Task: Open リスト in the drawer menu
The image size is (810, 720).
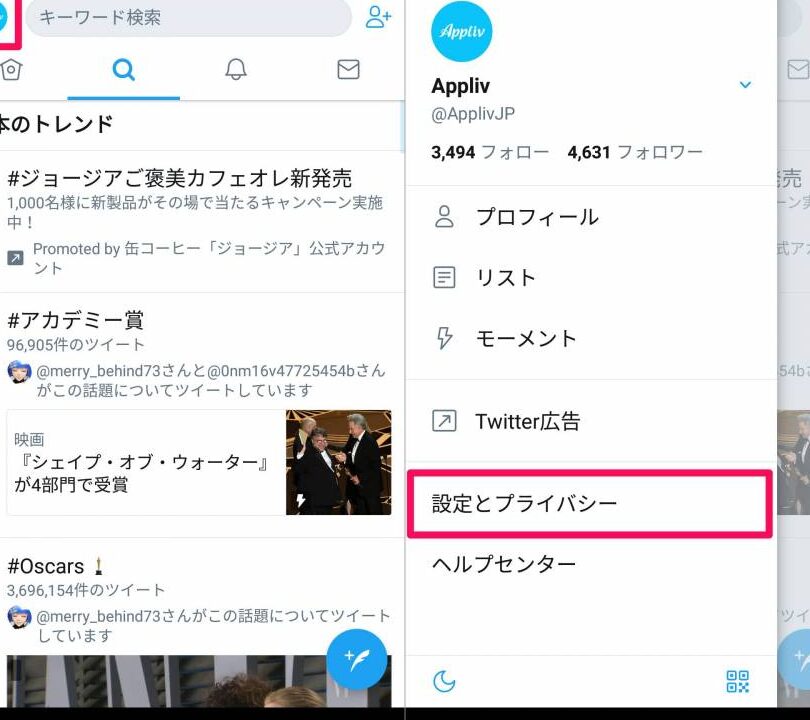Action: (x=591, y=278)
